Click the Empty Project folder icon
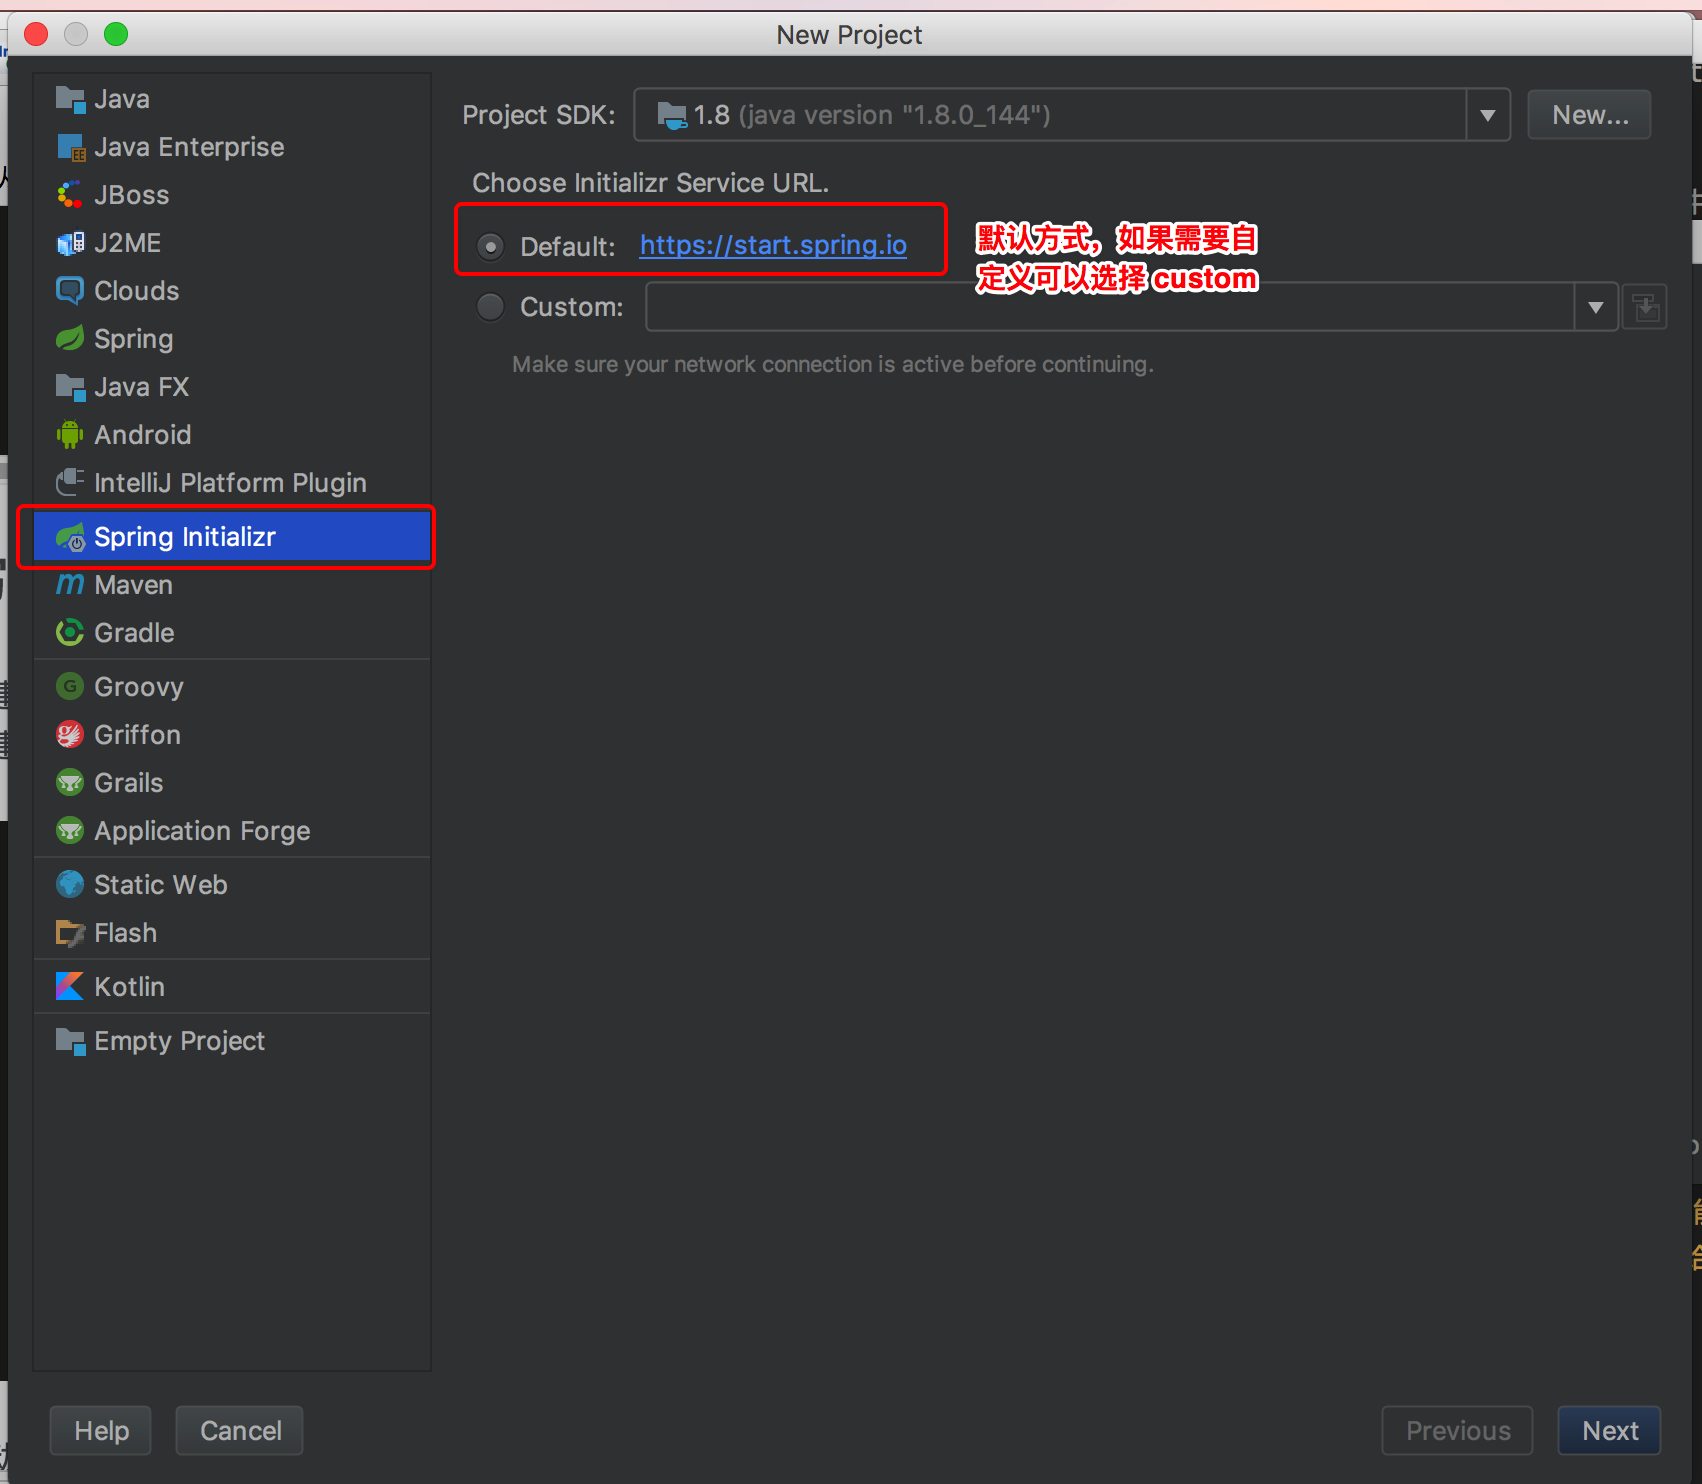This screenshot has height=1484, width=1702. click(70, 1041)
